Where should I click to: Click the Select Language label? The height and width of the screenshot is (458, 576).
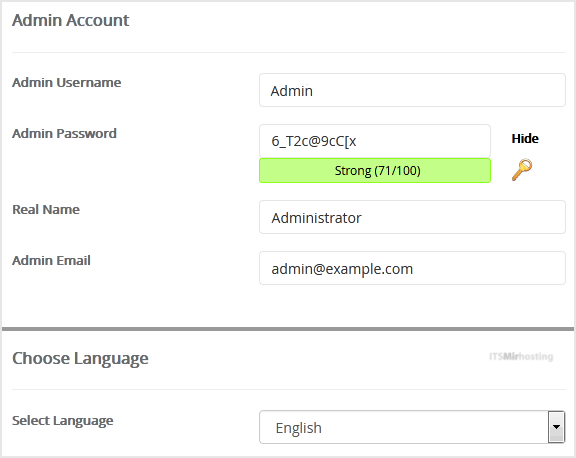point(62,421)
